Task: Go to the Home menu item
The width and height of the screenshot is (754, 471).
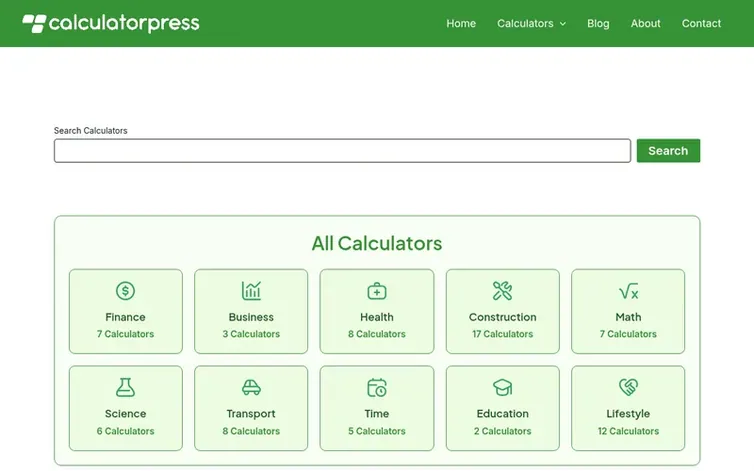Action: click(461, 23)
